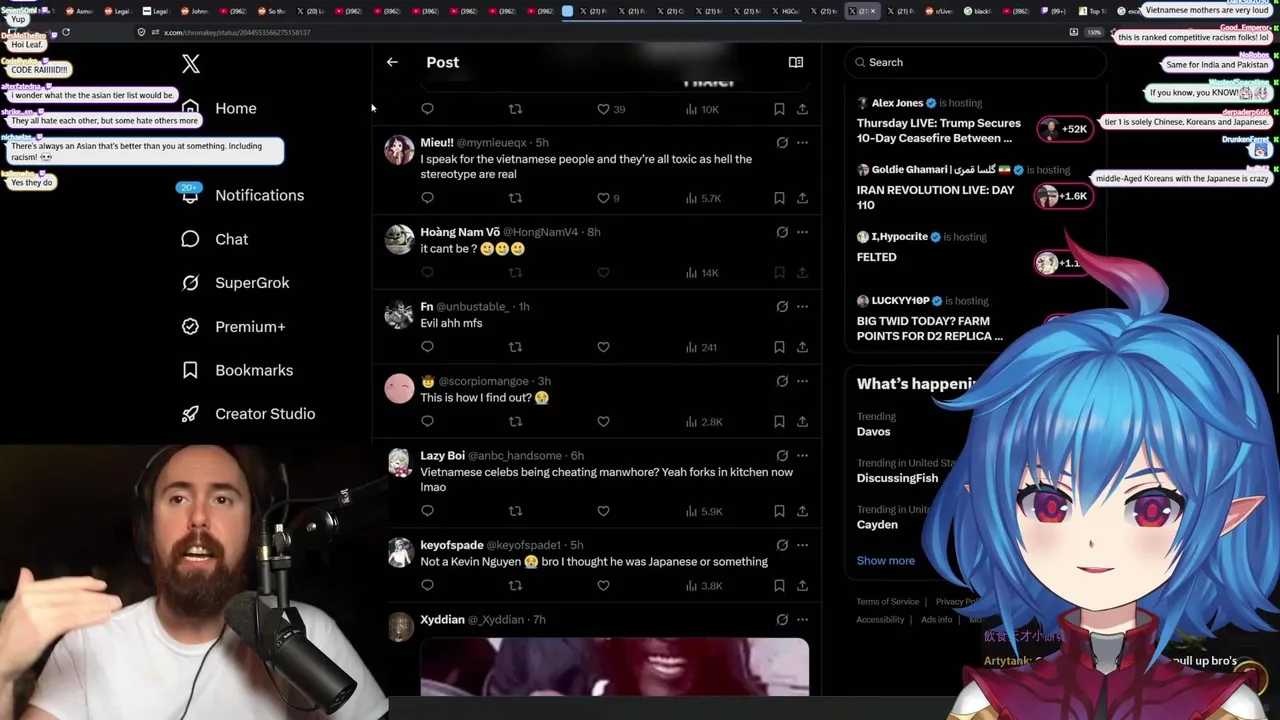
Task: Bookmark Fn's 'Evil ahh mfs' comment
Action: (x=779, y=347)
